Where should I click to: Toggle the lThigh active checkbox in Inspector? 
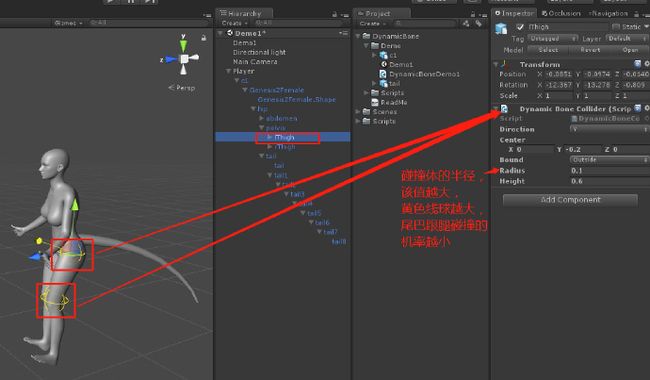pos(520,27)
